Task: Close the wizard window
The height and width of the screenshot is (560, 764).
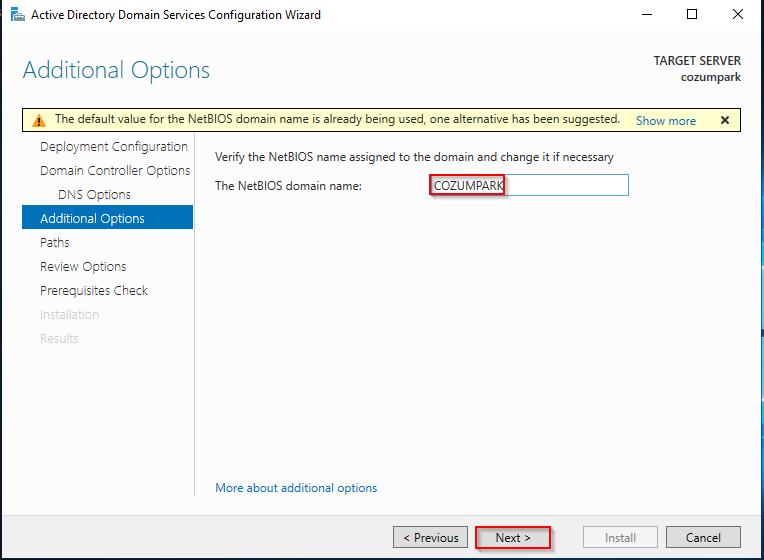Action: coord(738,15)
